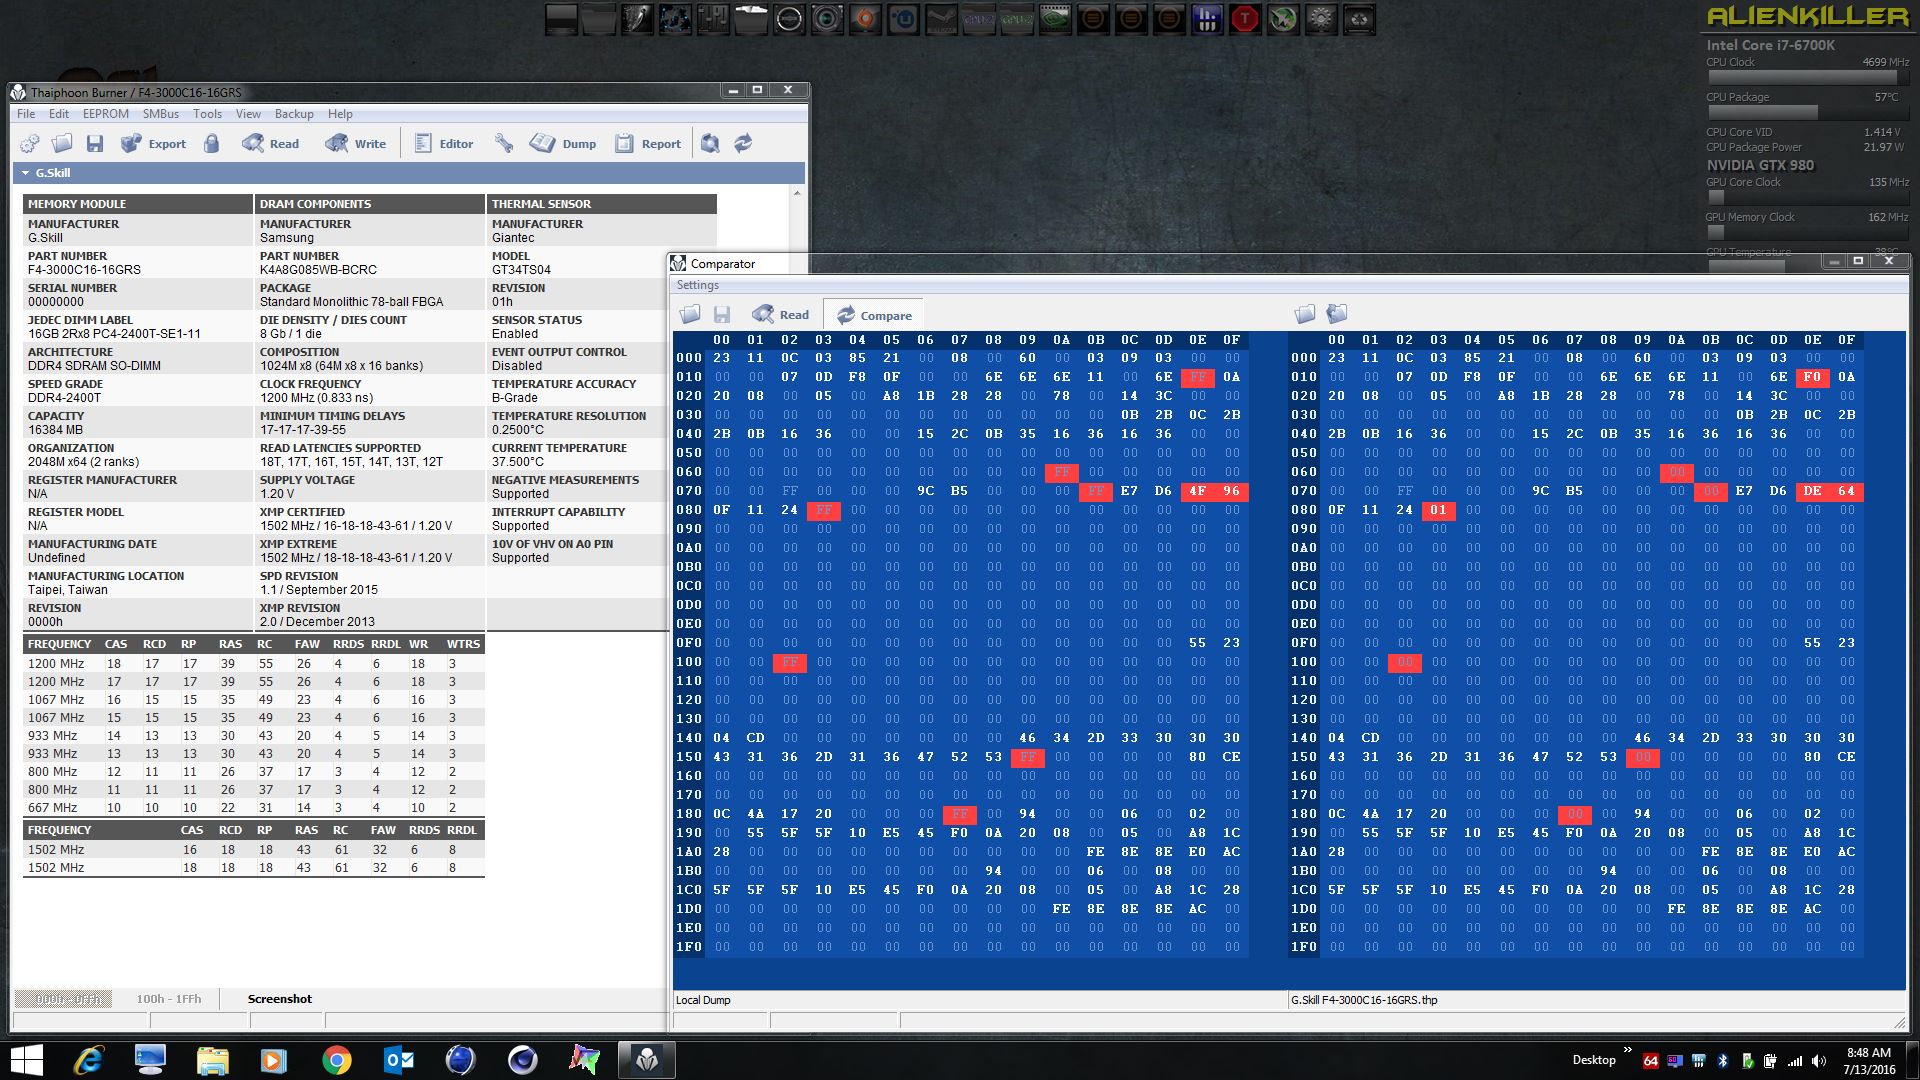
Task: Click the Bluetooth tray icon
Action: pyautogui.click(x=1723, y=1061)
